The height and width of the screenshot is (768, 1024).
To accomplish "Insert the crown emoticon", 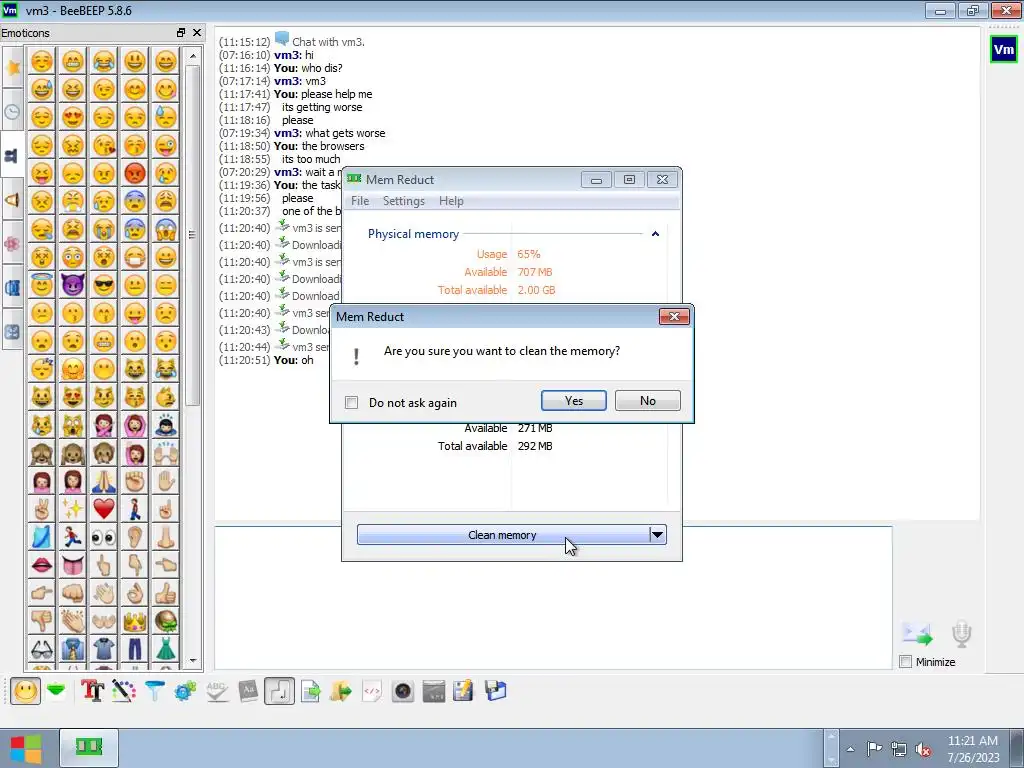I will (x=135, y=620).
